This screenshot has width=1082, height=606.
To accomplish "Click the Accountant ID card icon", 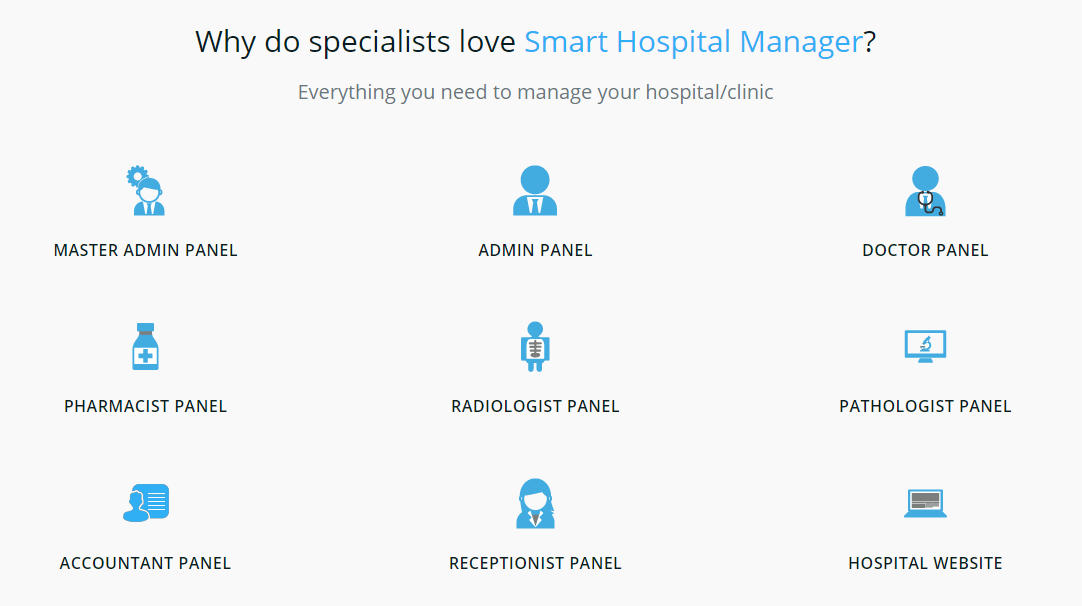I will point(146,503).
